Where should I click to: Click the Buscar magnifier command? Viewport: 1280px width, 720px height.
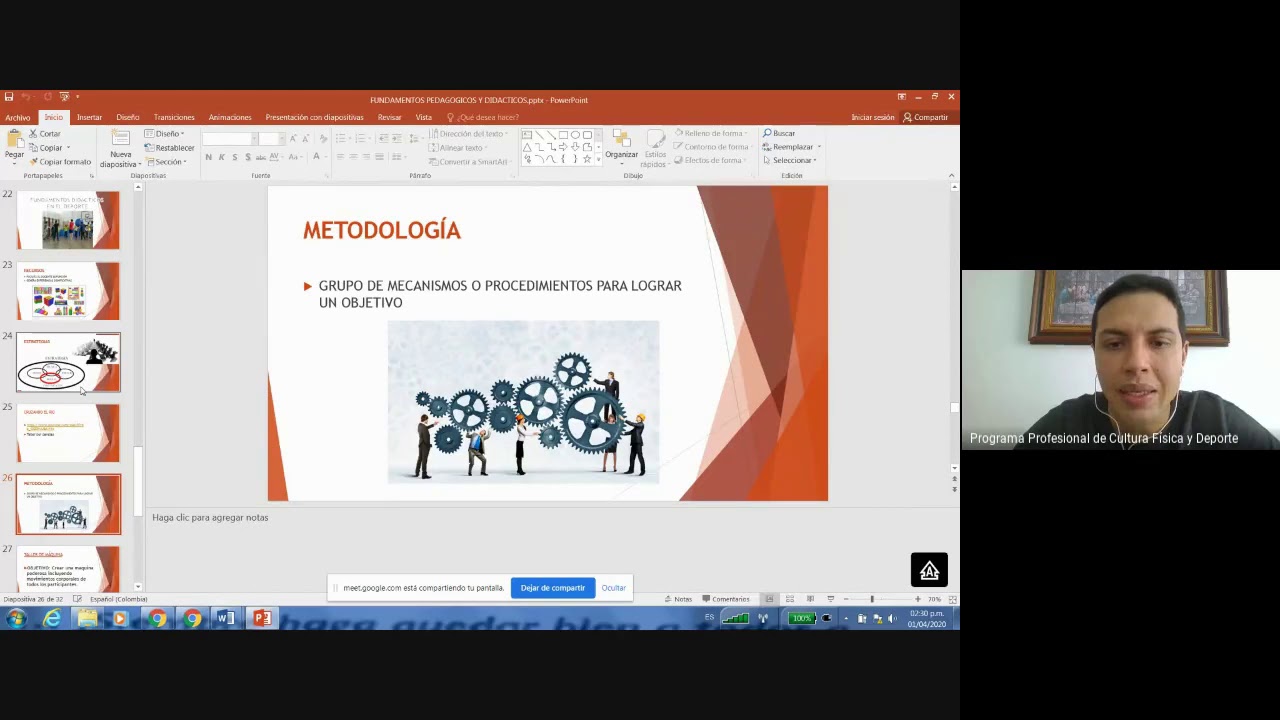[x=779, y=133]
